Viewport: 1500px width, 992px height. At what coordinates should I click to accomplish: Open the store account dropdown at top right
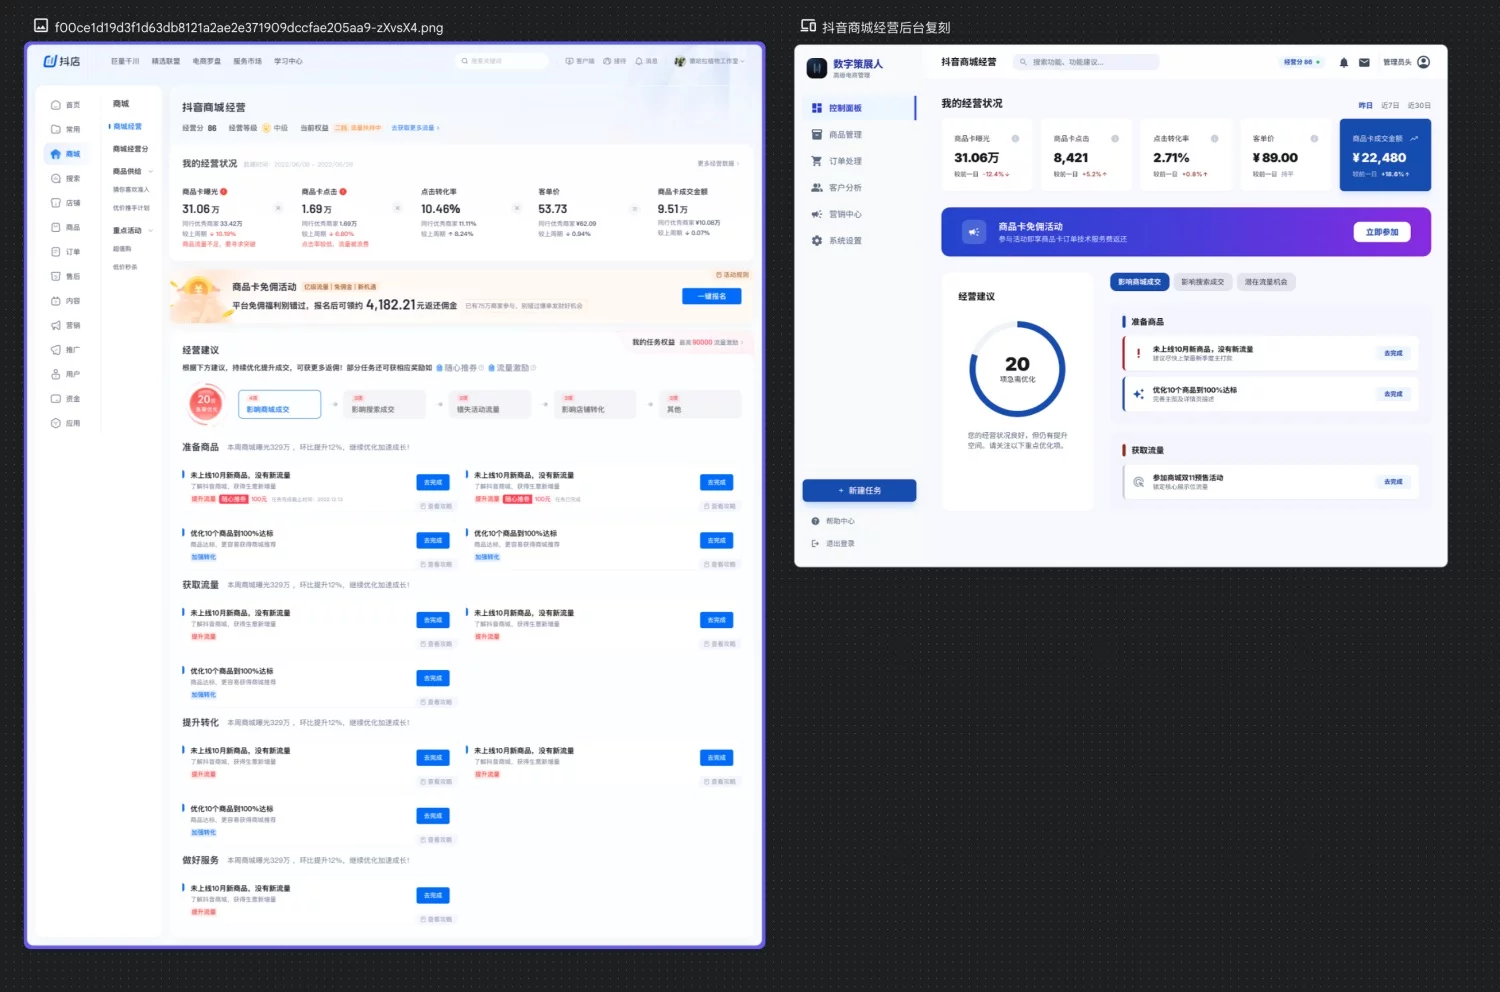pyautogui.click(x=710, y=61)
